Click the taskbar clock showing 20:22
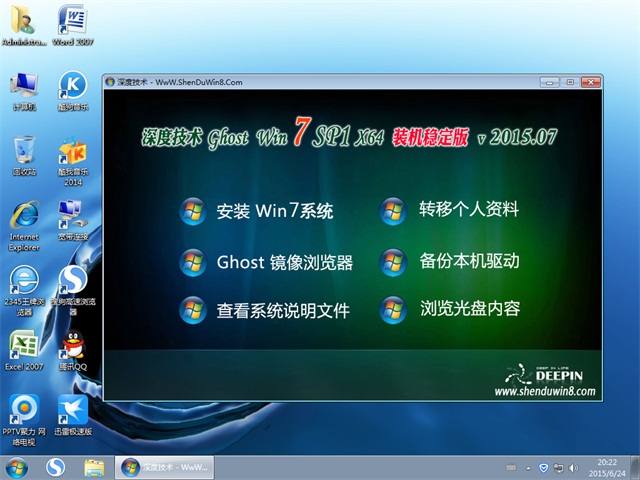The width and height of the screenshot is (640, 480). click(607, 468)
